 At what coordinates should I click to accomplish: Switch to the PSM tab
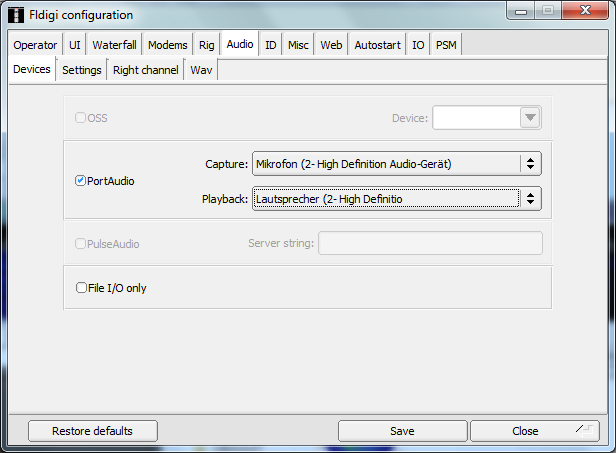click(446, 45)
